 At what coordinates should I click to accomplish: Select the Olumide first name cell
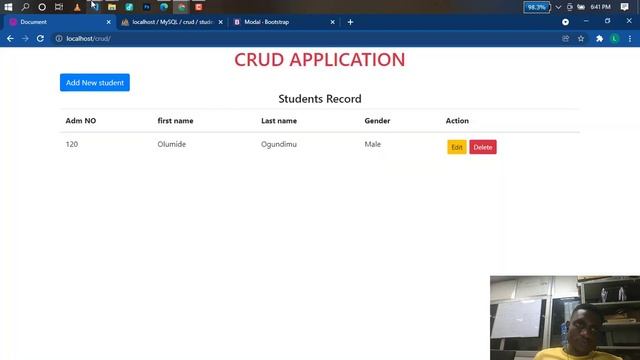[171, 144]
